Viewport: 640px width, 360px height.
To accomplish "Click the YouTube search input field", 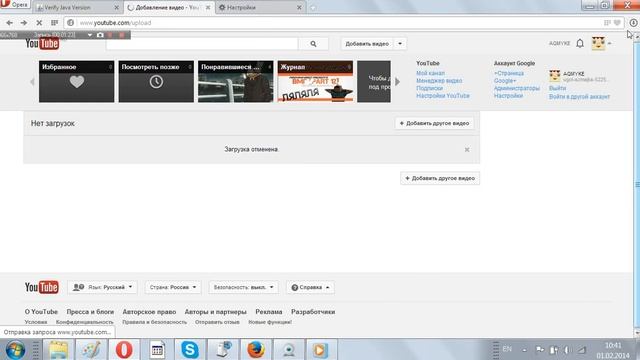I will pyautogui.click(x=202, y=44).
